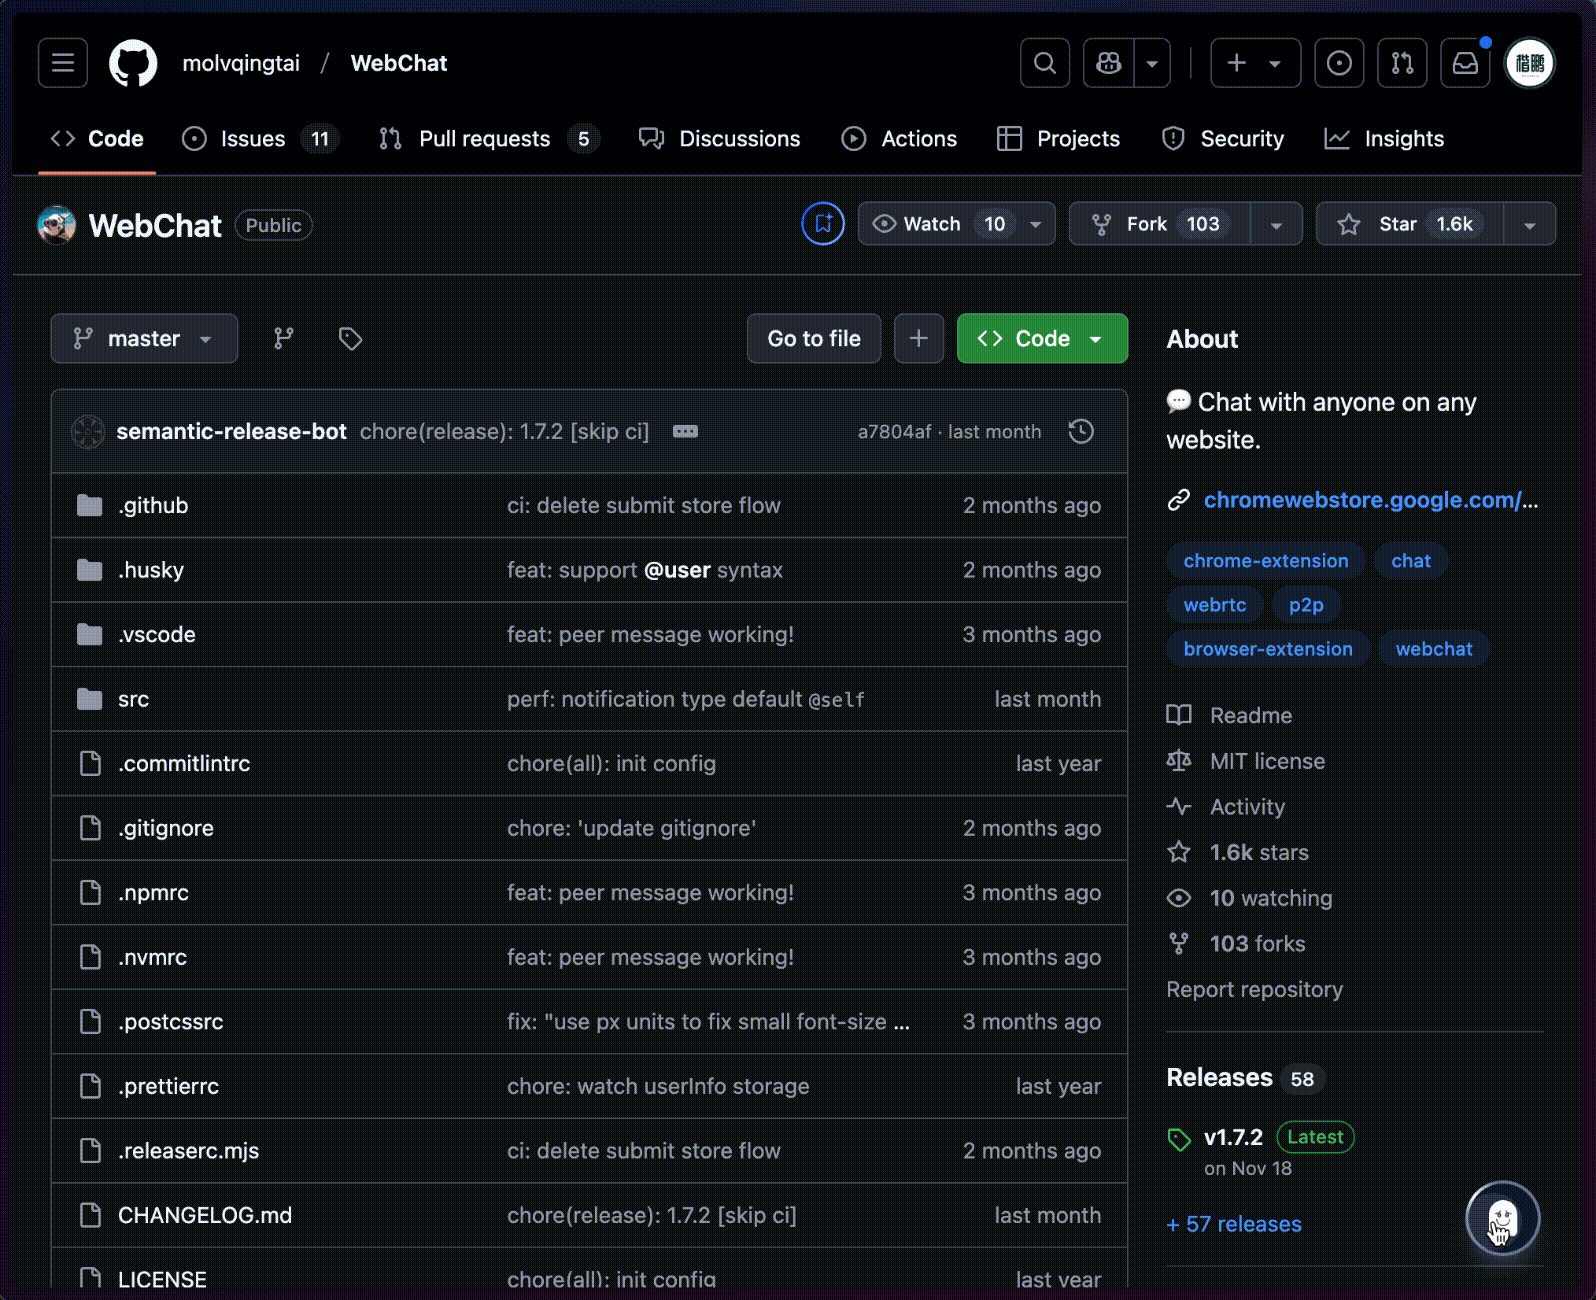Open the .postcssrc file
Image resolution: width=1596 pixels, height=1300 pixels.
coord(171,1022)
